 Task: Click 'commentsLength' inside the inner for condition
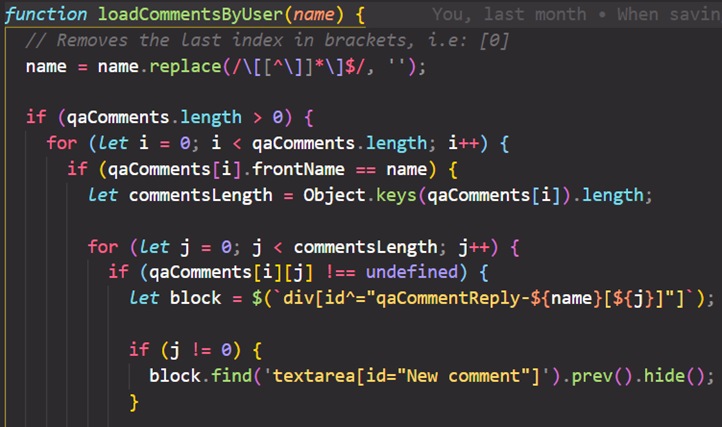(366, 247)
